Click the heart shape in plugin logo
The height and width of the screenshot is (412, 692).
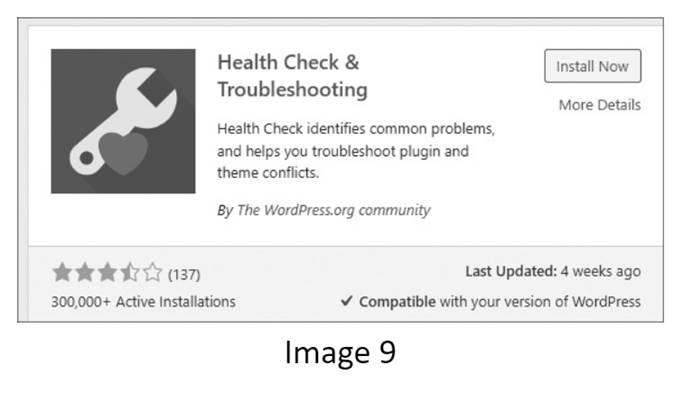[123, 154]
